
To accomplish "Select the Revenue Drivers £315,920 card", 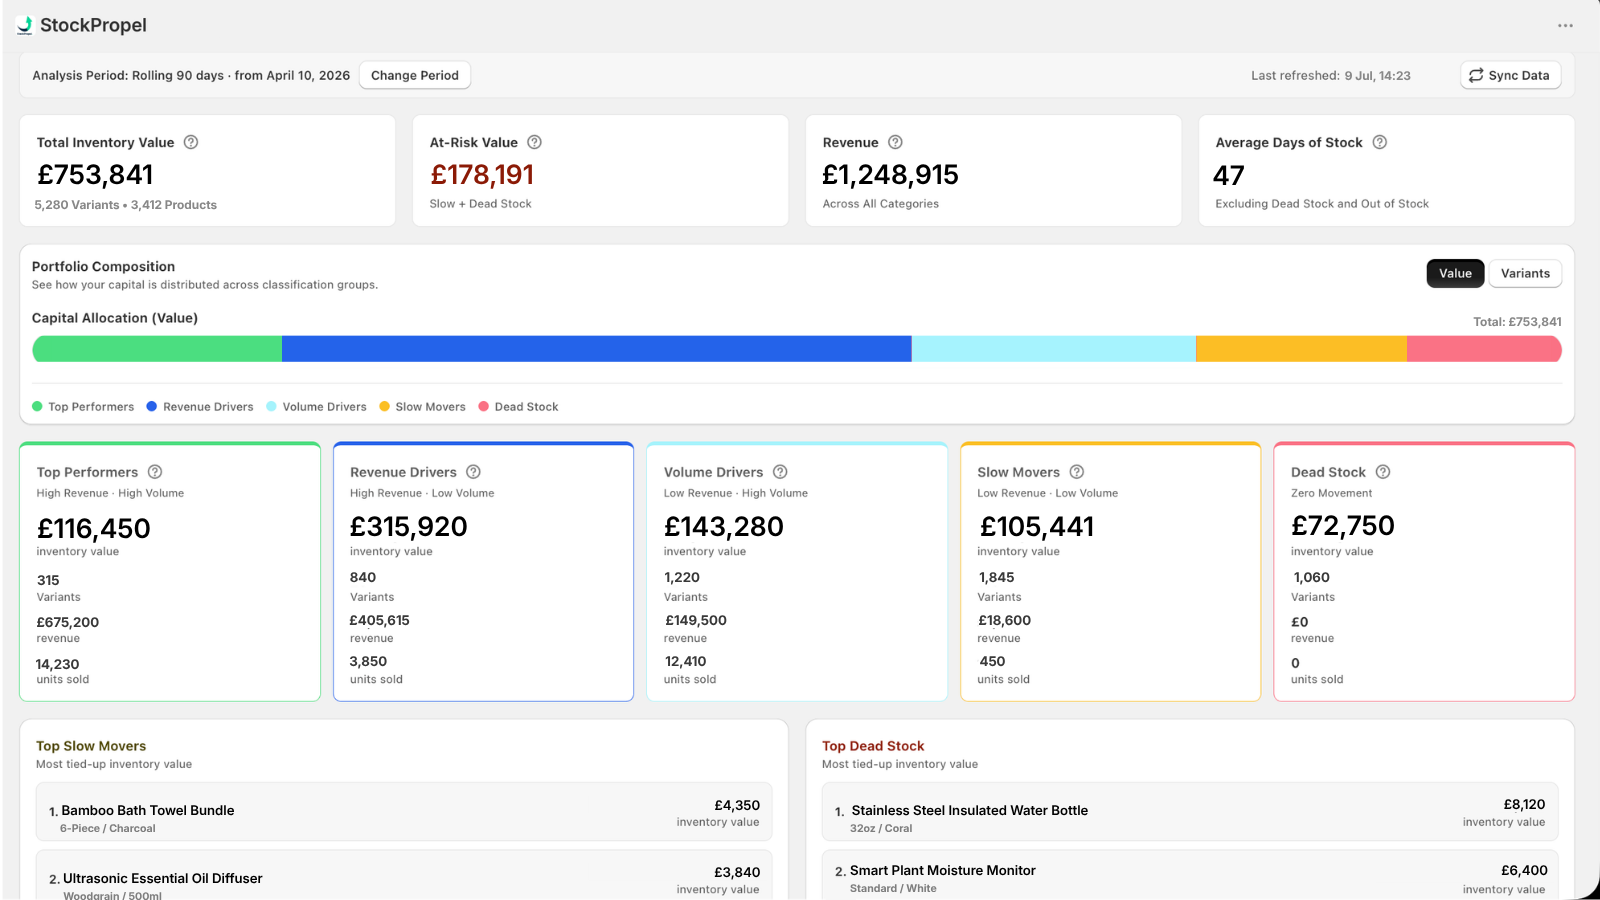I will click(x=483, y=572).
